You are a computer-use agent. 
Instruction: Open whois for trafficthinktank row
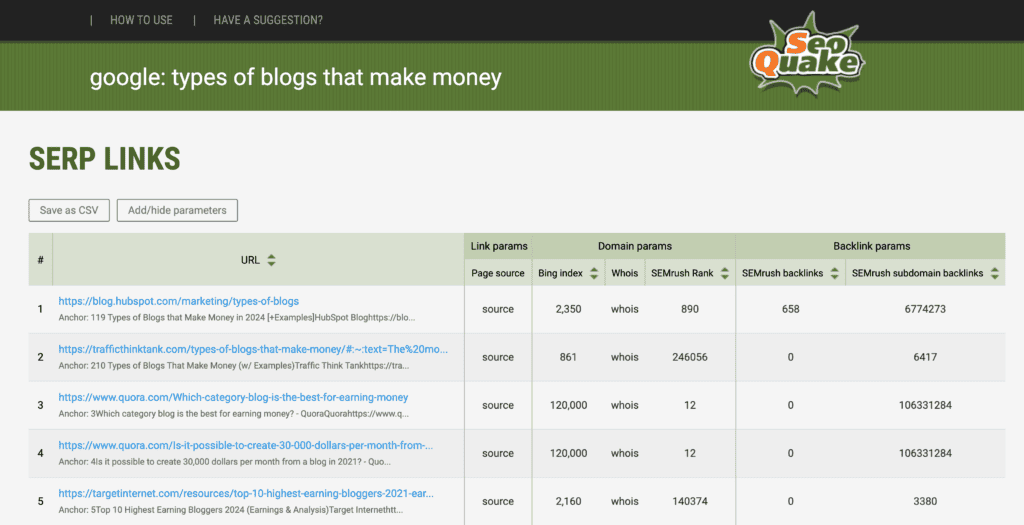click(x=624, y=357)
